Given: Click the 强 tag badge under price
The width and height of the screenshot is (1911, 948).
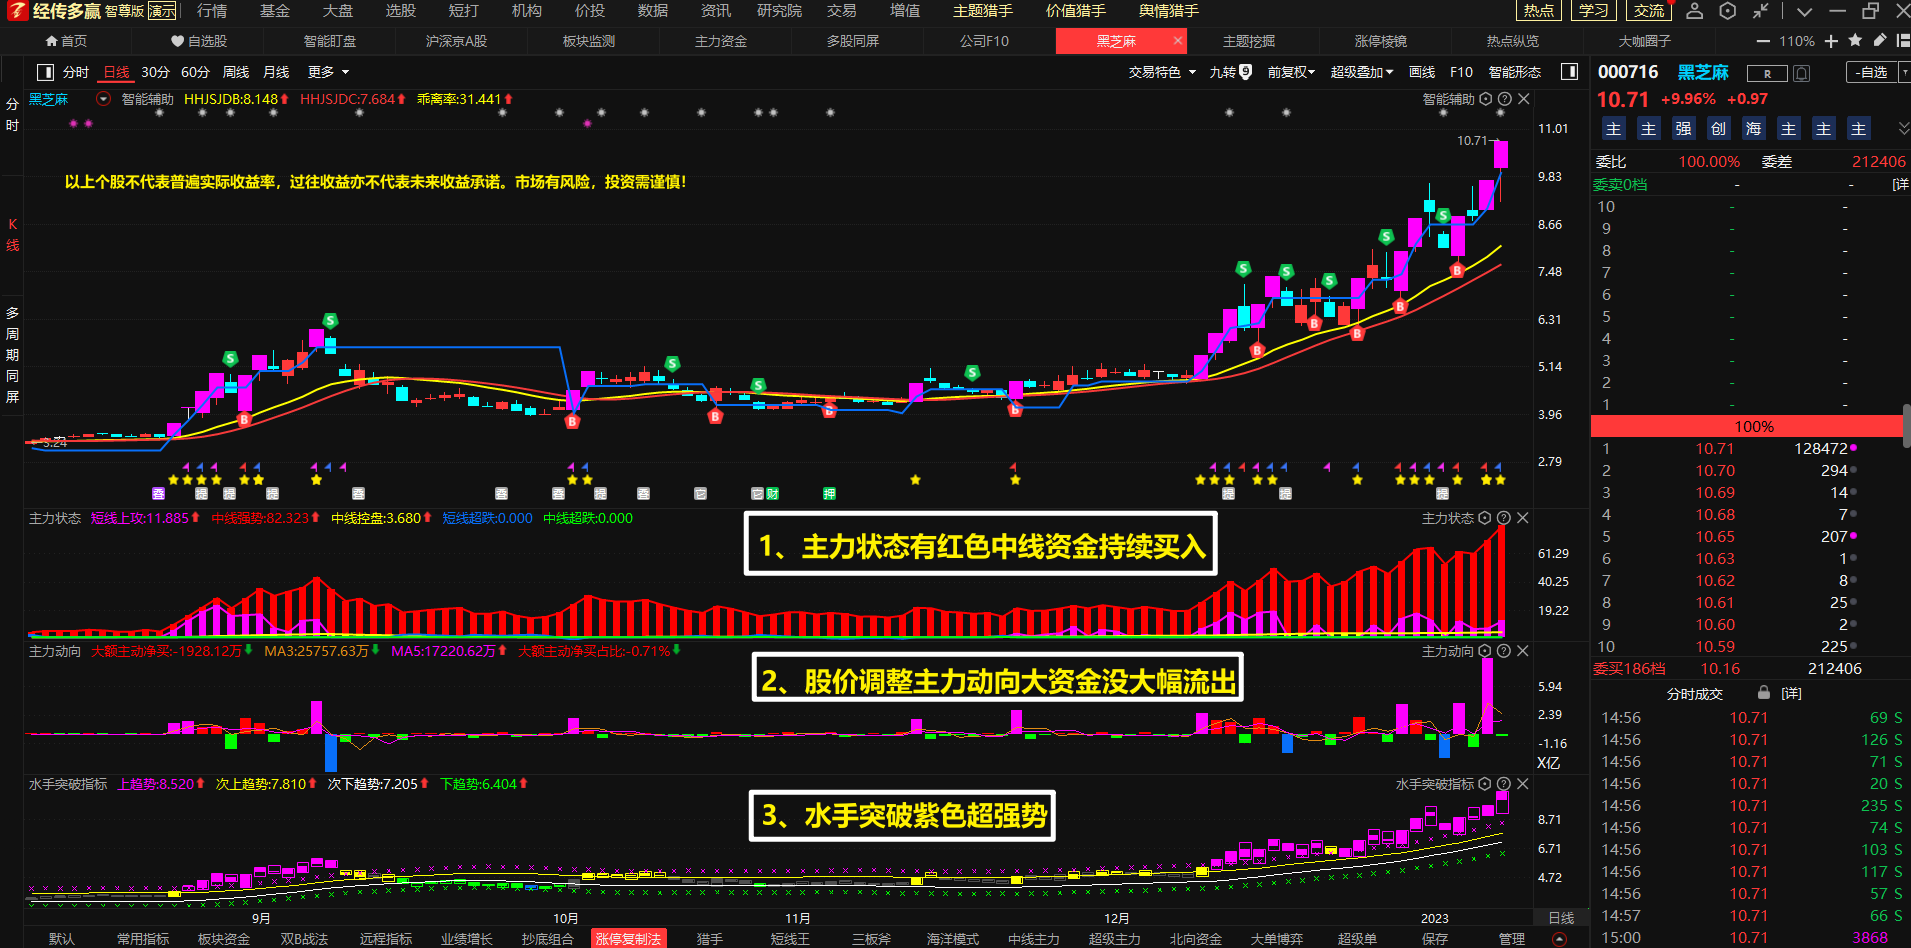Looking at the screenshot, I should (x=1683, y=129).
